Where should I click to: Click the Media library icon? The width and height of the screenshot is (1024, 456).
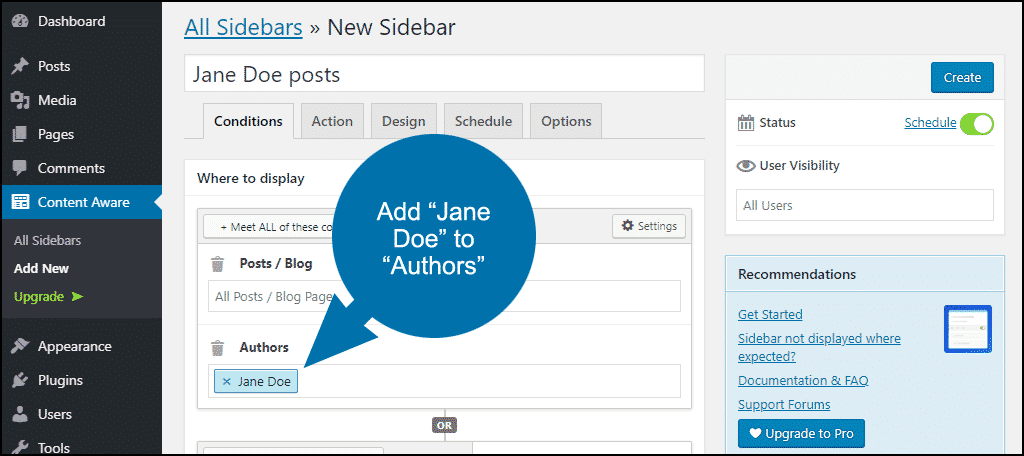point(20,100)
